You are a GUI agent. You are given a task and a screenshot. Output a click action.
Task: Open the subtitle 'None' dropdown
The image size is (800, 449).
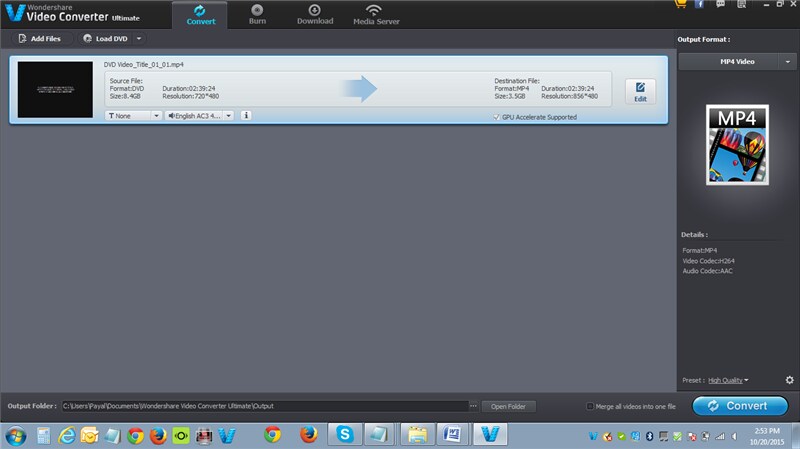133,116
